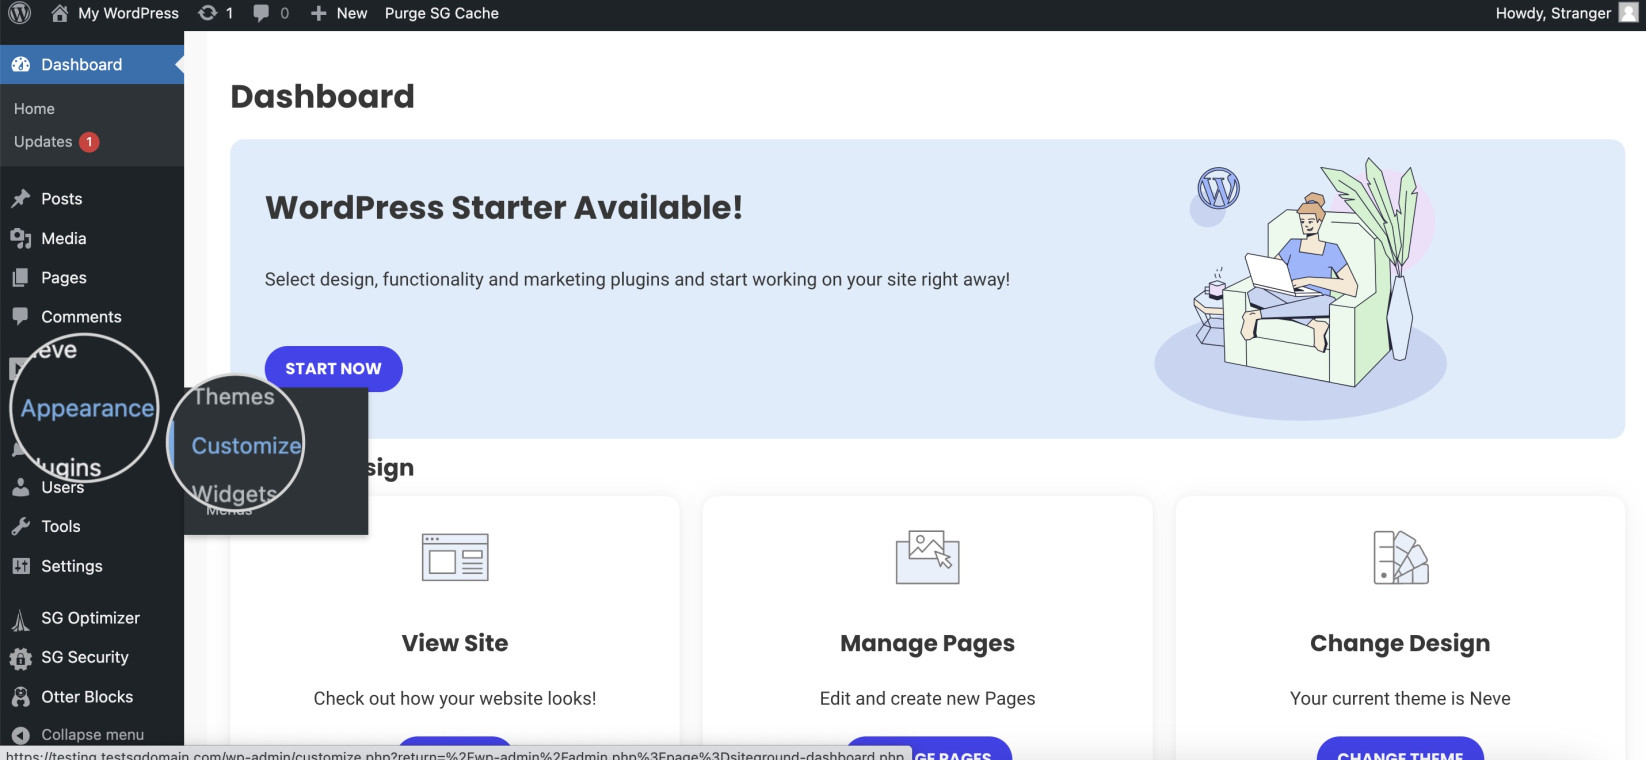The width and height of the screenshot is (1646, 760).
Task: Open Updates in the sidebar
Action: click(x=43, y=142)
